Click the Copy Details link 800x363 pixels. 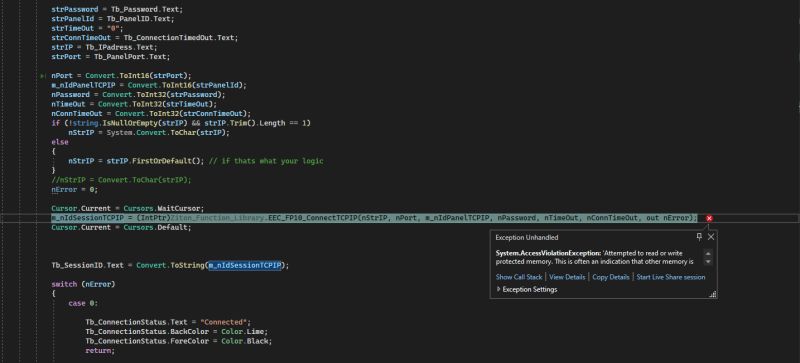(x=611, y=277)
